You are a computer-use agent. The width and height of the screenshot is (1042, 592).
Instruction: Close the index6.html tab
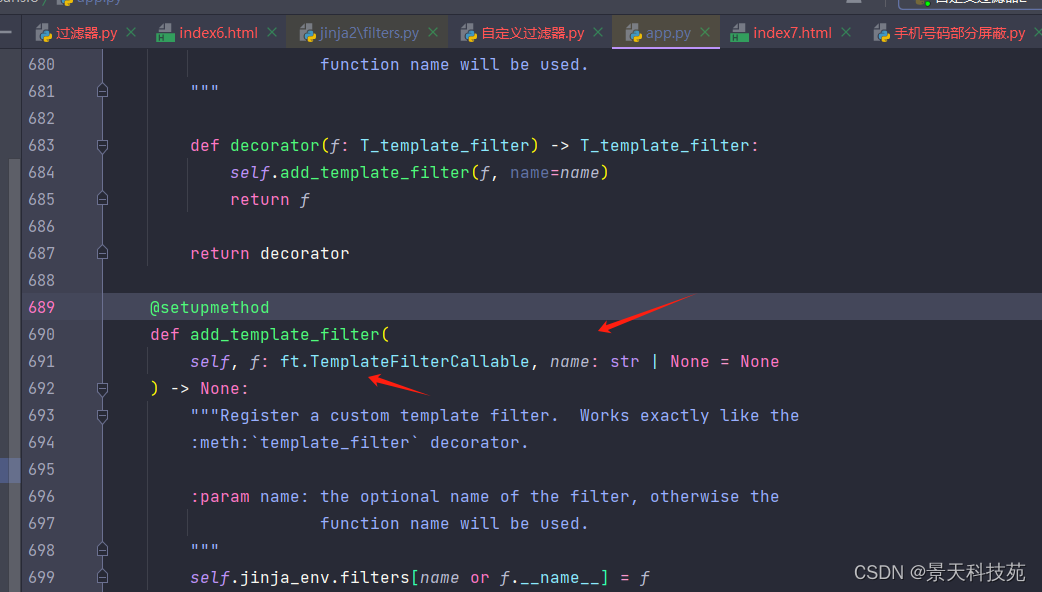pos(272,33)
